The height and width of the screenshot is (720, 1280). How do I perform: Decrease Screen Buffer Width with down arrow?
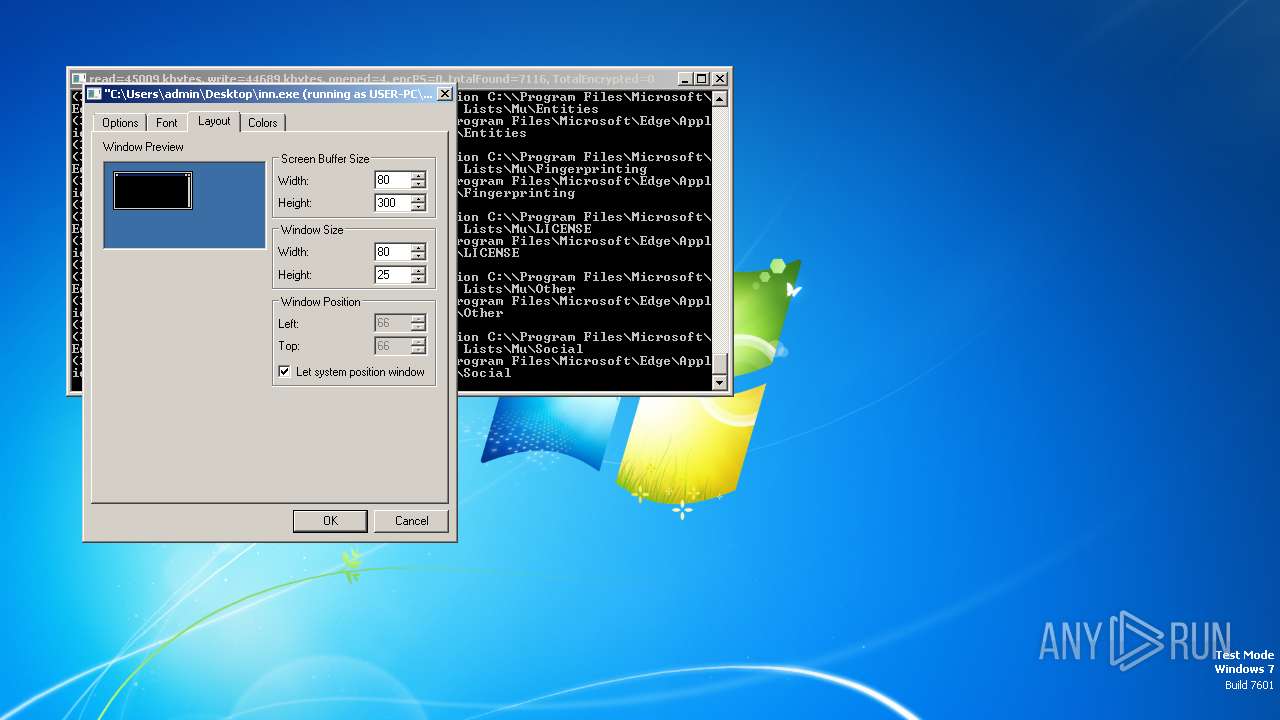tap(418, 185)
